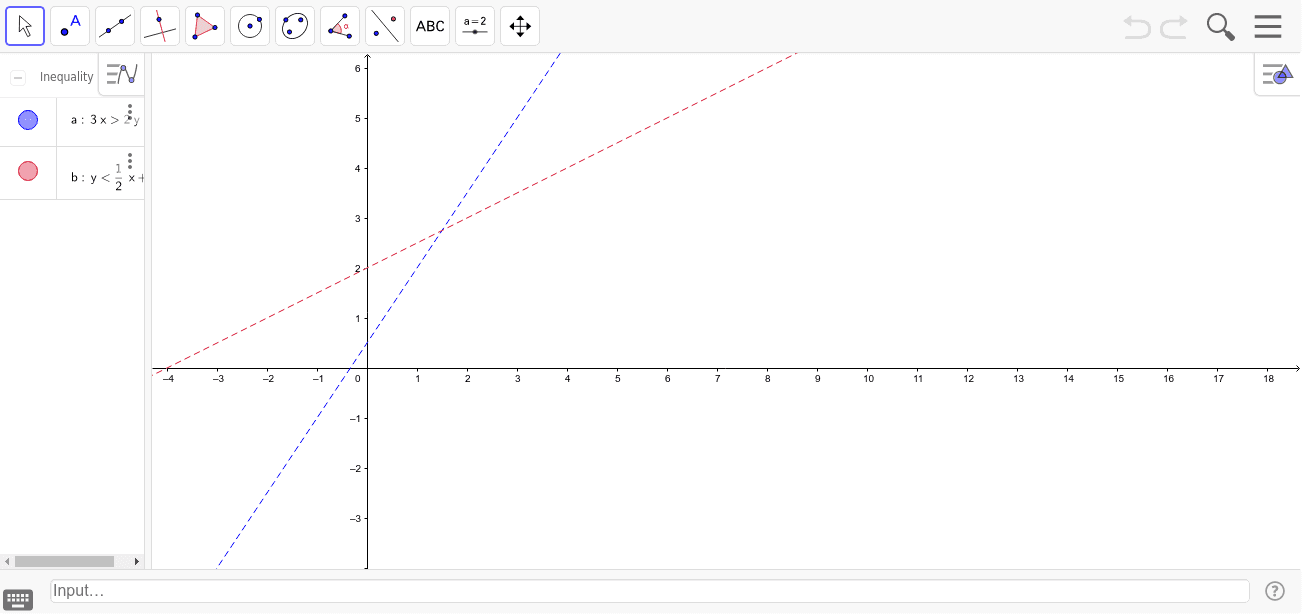Select the Point tool
1302x614 pixels.
70,26
